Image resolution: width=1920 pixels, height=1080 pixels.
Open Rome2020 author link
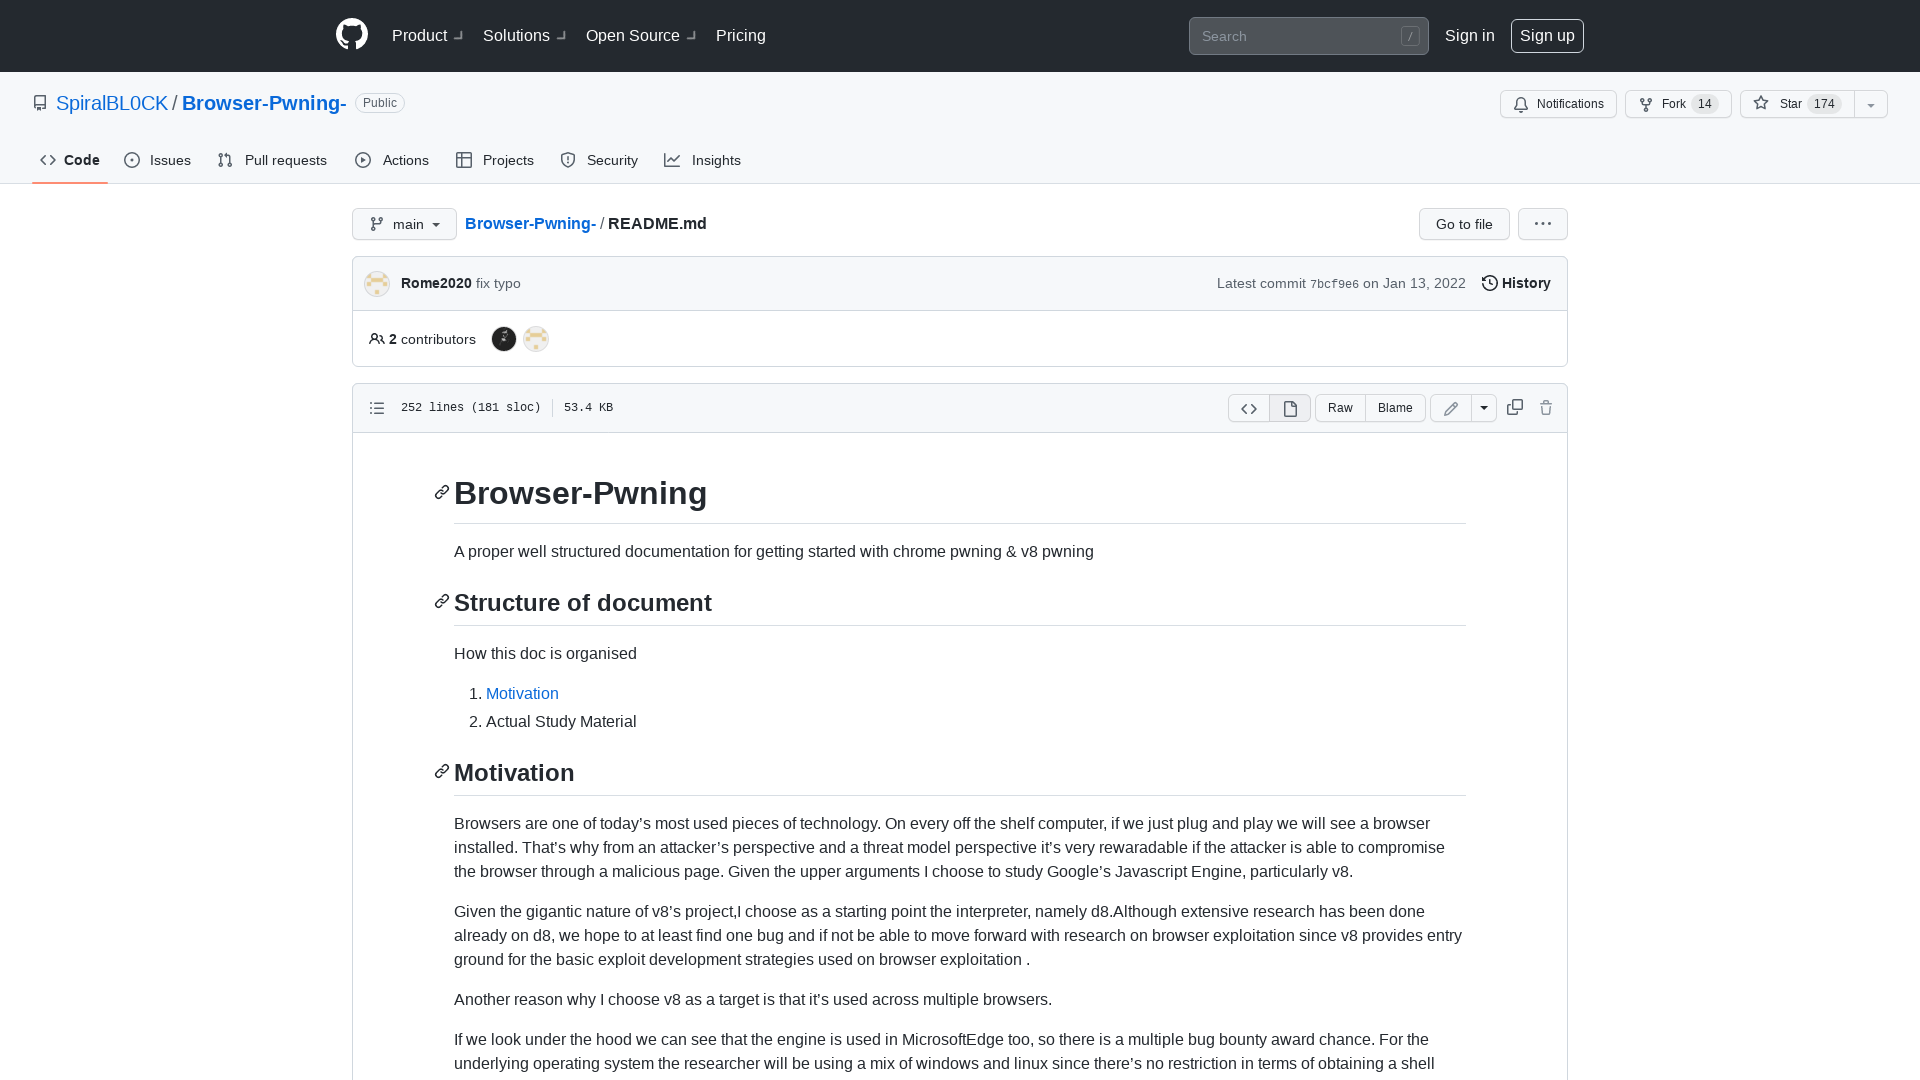[436, 283]
